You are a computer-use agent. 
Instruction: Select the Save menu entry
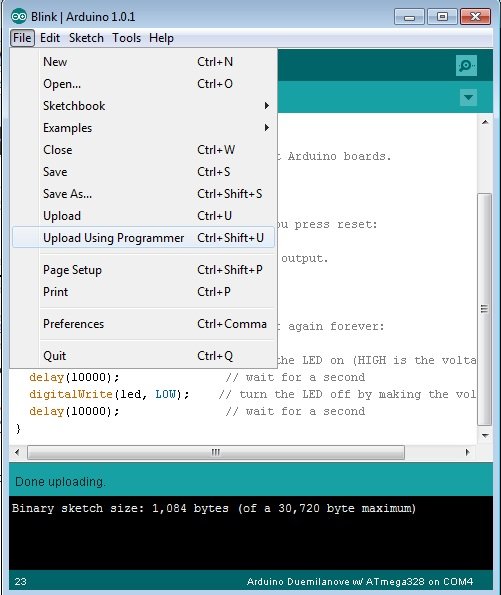143,172
